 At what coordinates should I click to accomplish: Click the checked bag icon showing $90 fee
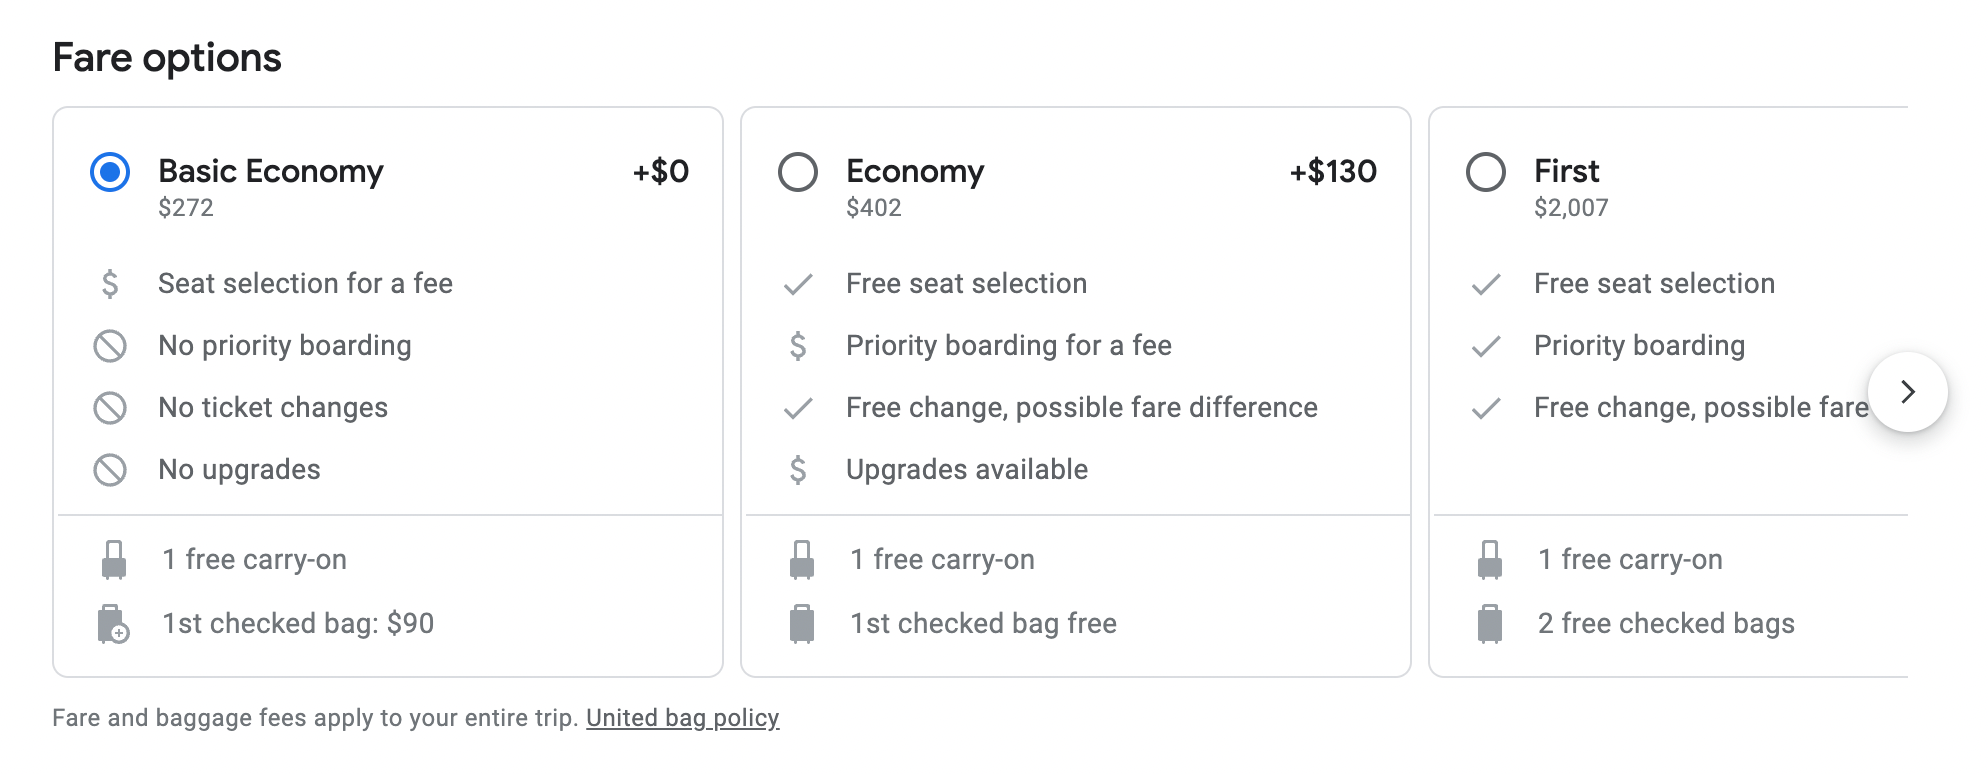tap(113, 623)
